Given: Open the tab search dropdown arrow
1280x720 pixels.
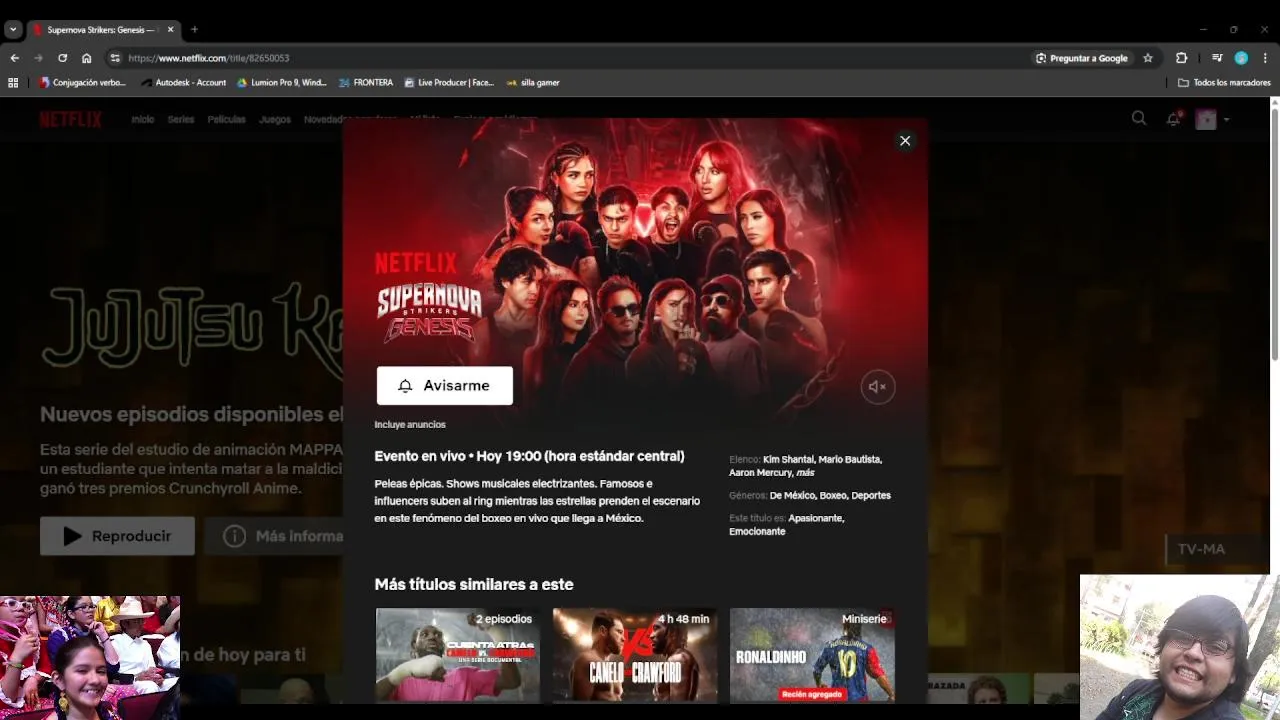Looking at the screenshot, I should pos(13,30).
